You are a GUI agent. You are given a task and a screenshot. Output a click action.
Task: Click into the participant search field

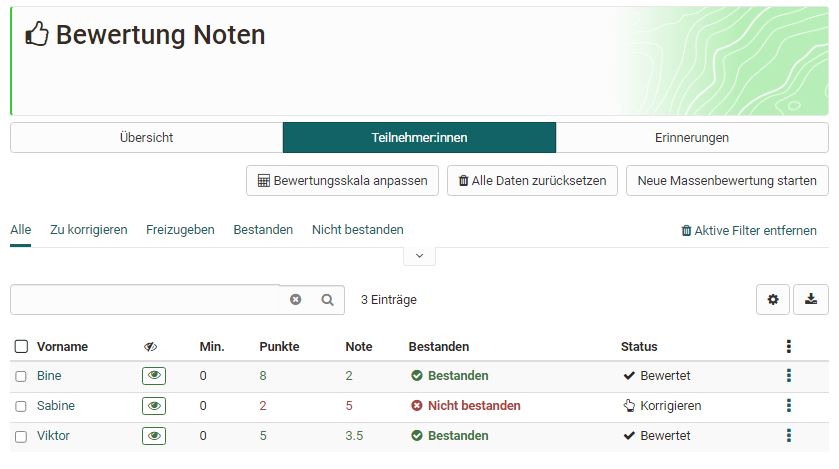pos(146,299)
